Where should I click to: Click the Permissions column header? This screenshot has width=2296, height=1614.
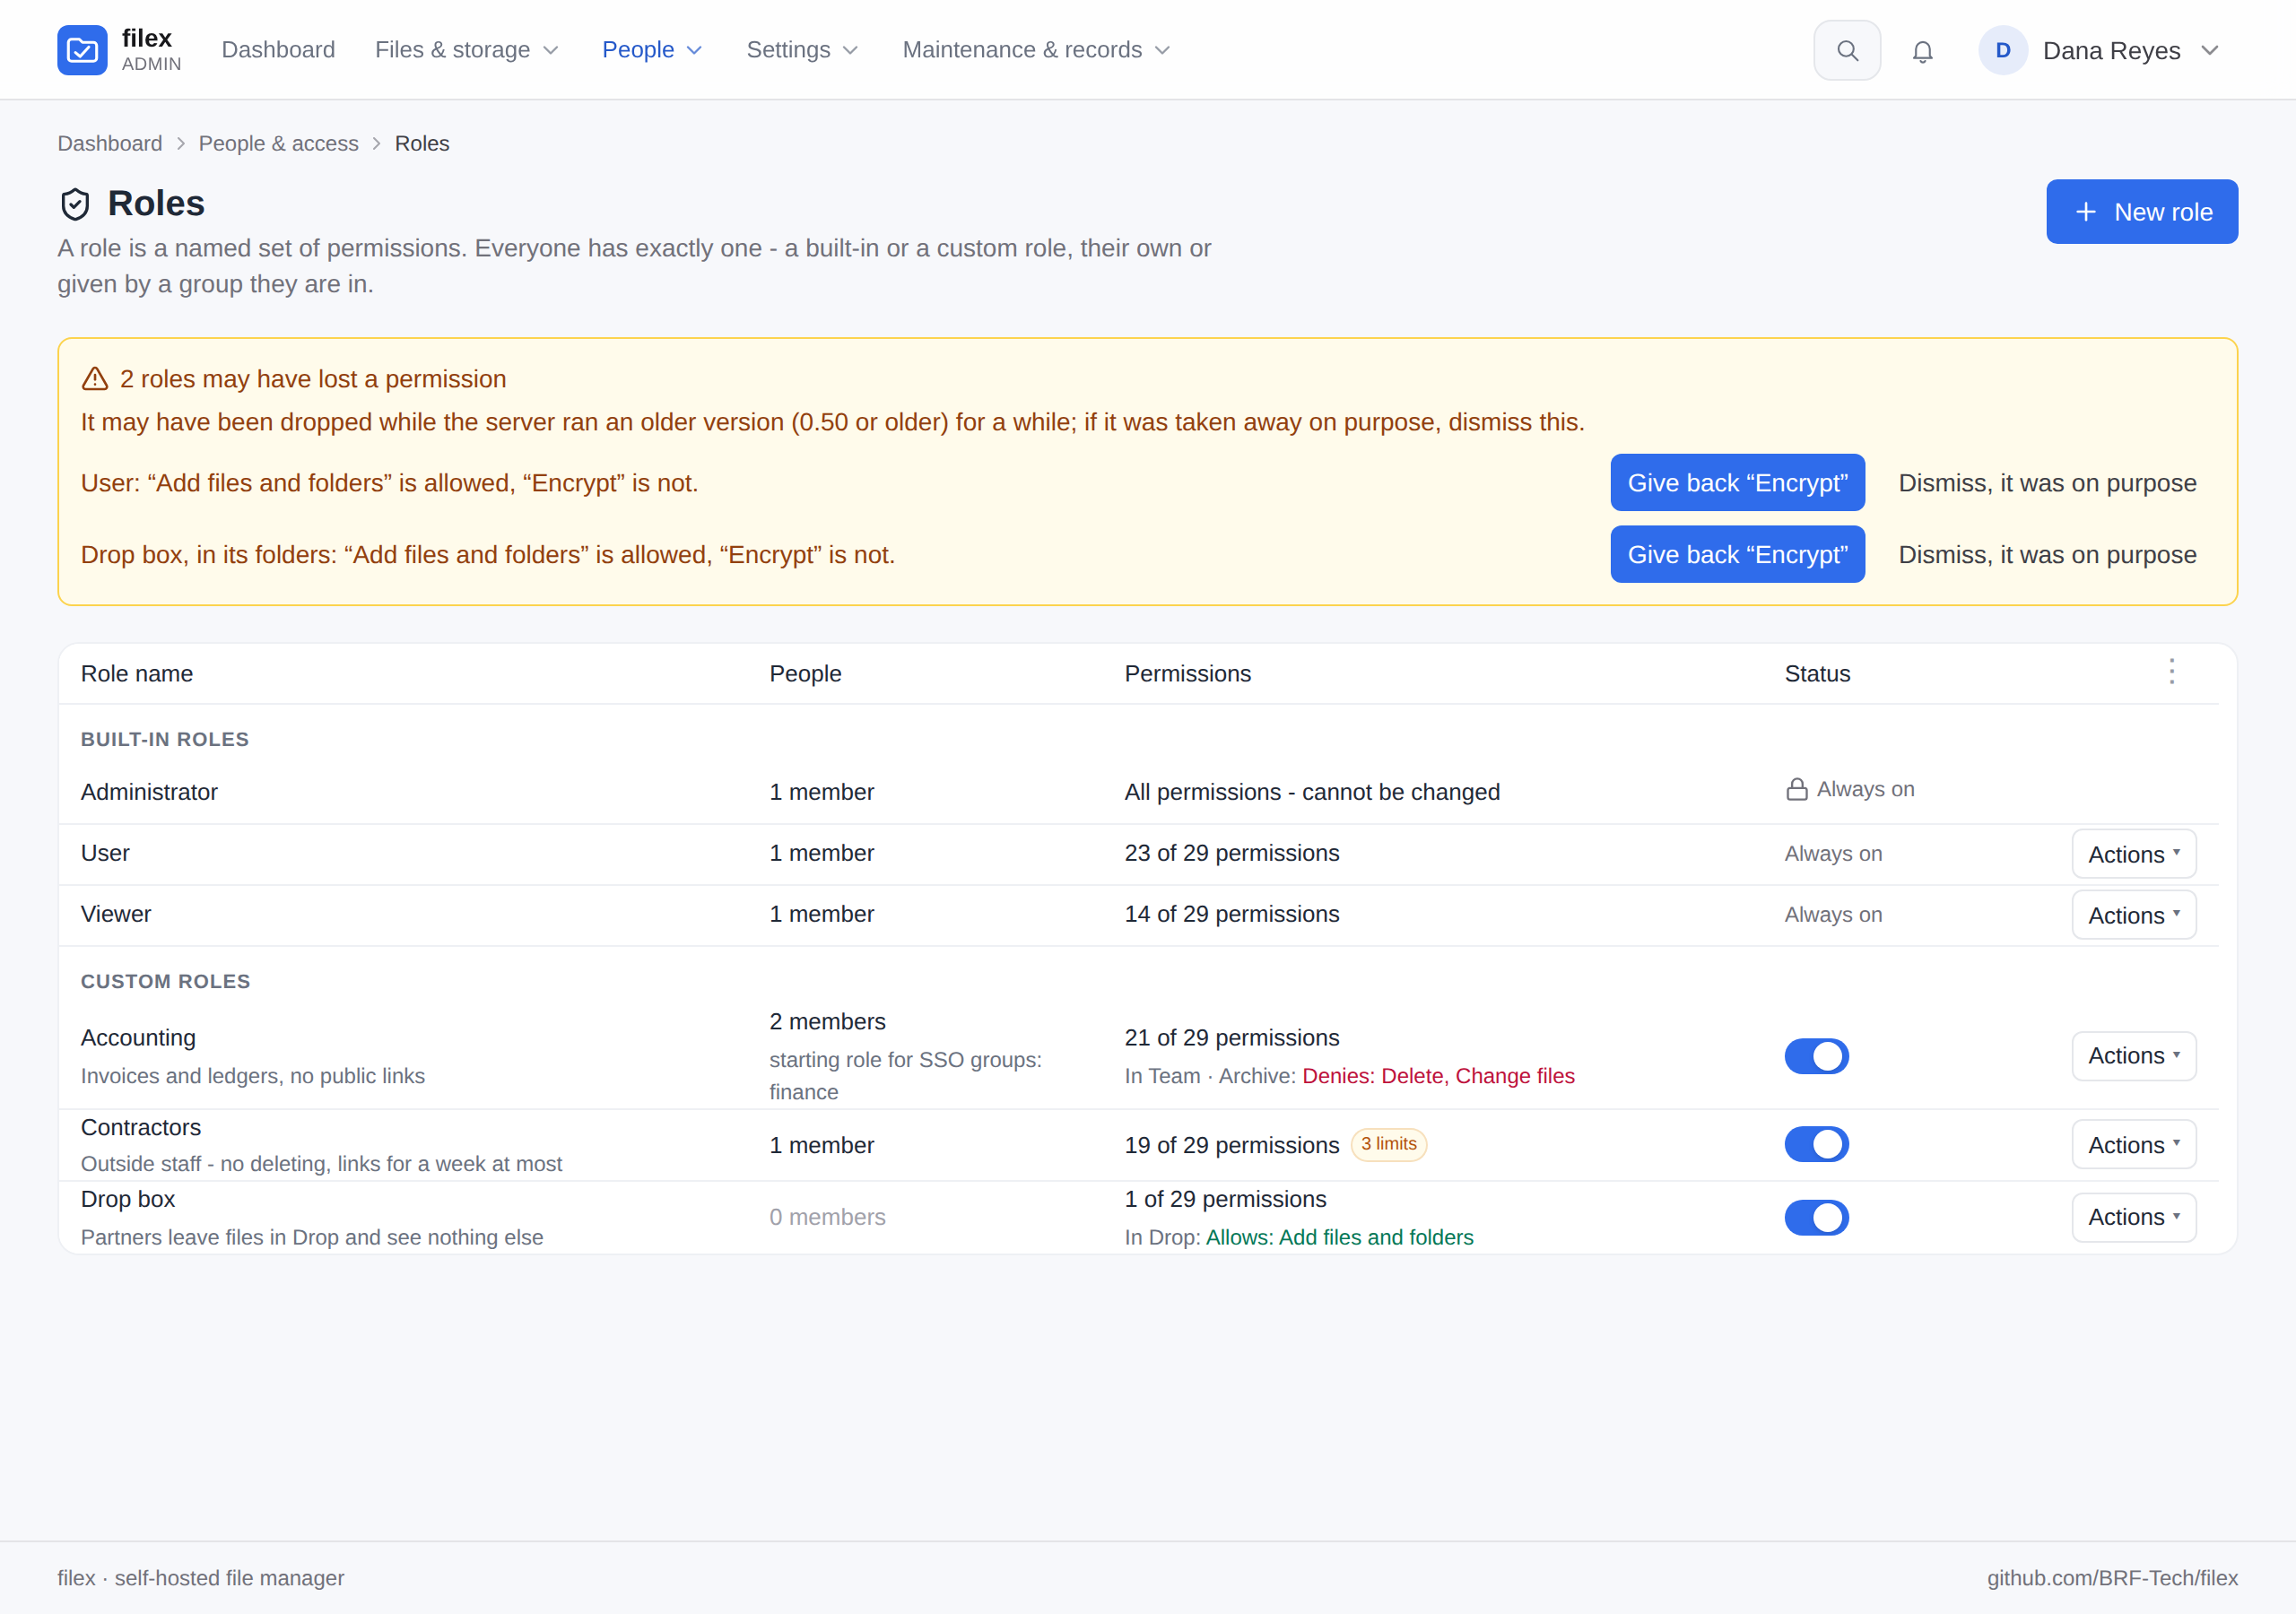pos(1187,673)
